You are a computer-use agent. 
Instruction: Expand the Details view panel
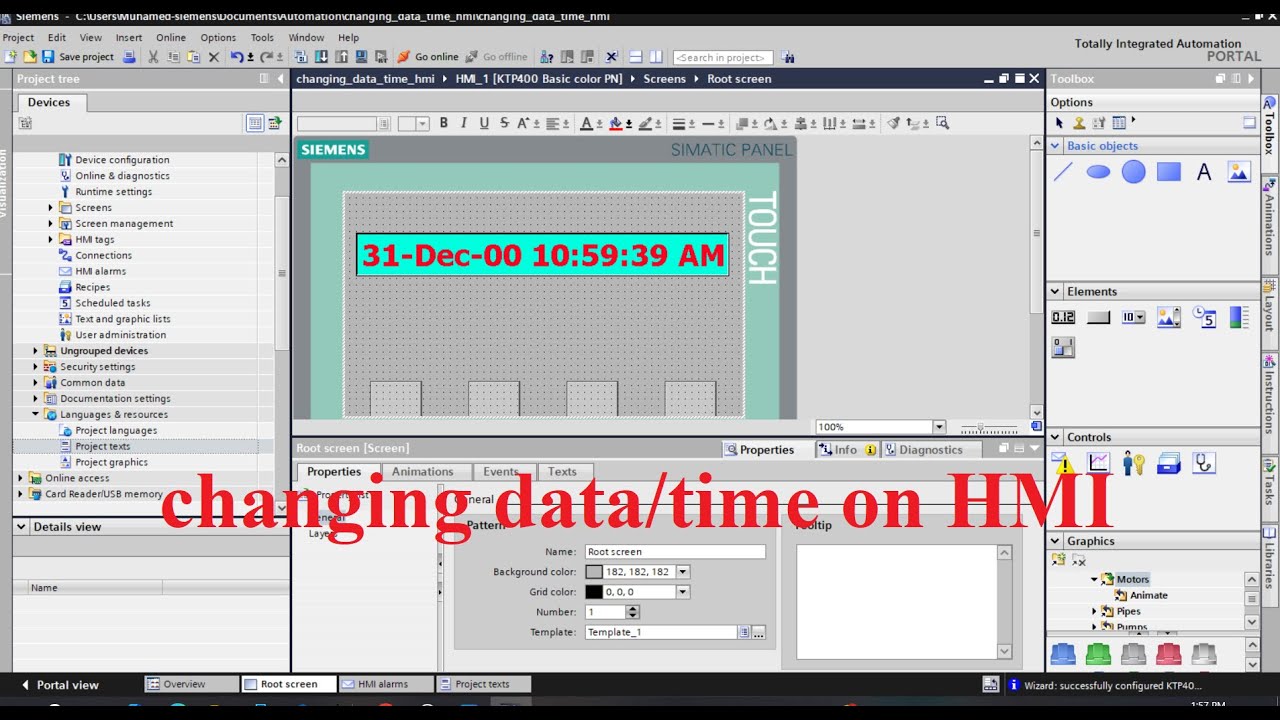[x=22, y=527]
